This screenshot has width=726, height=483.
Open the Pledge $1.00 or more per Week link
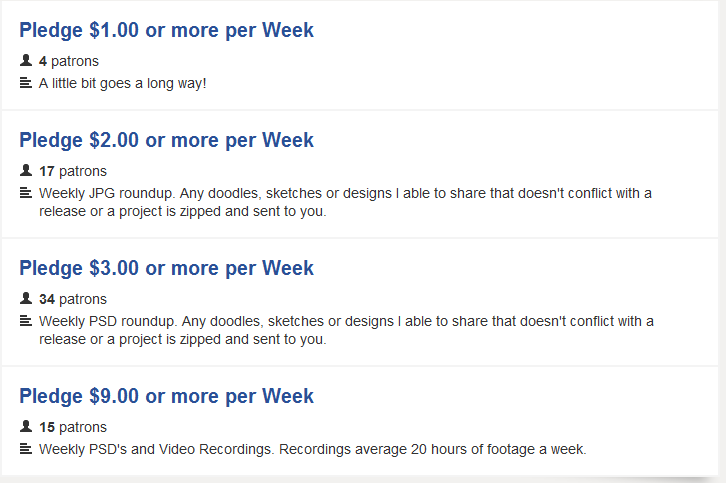(x=166, y=30)
